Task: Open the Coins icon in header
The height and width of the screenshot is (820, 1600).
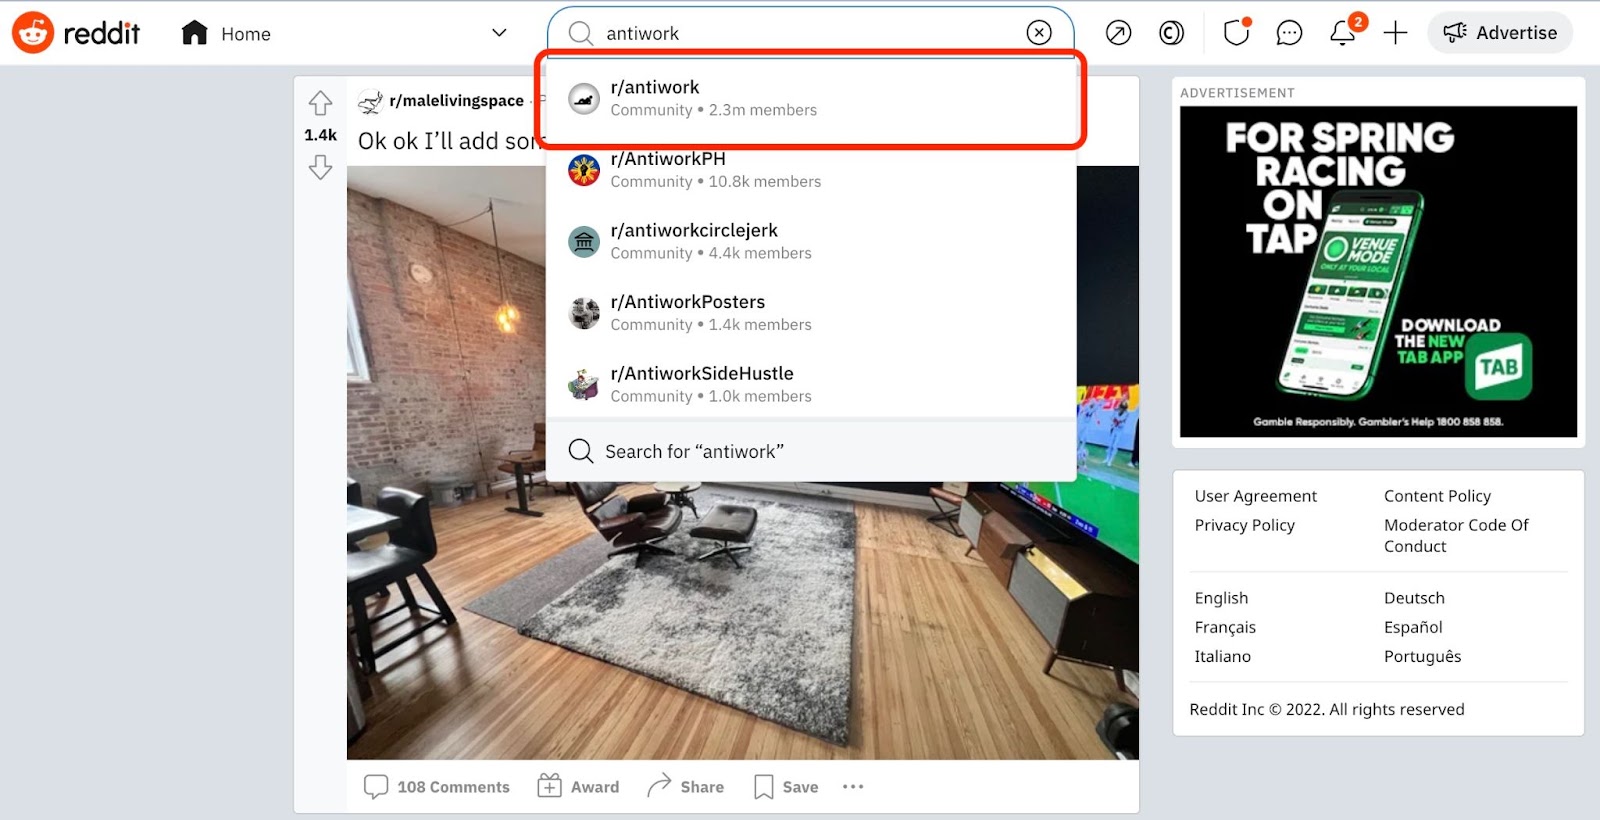Action: (1171, 33)
